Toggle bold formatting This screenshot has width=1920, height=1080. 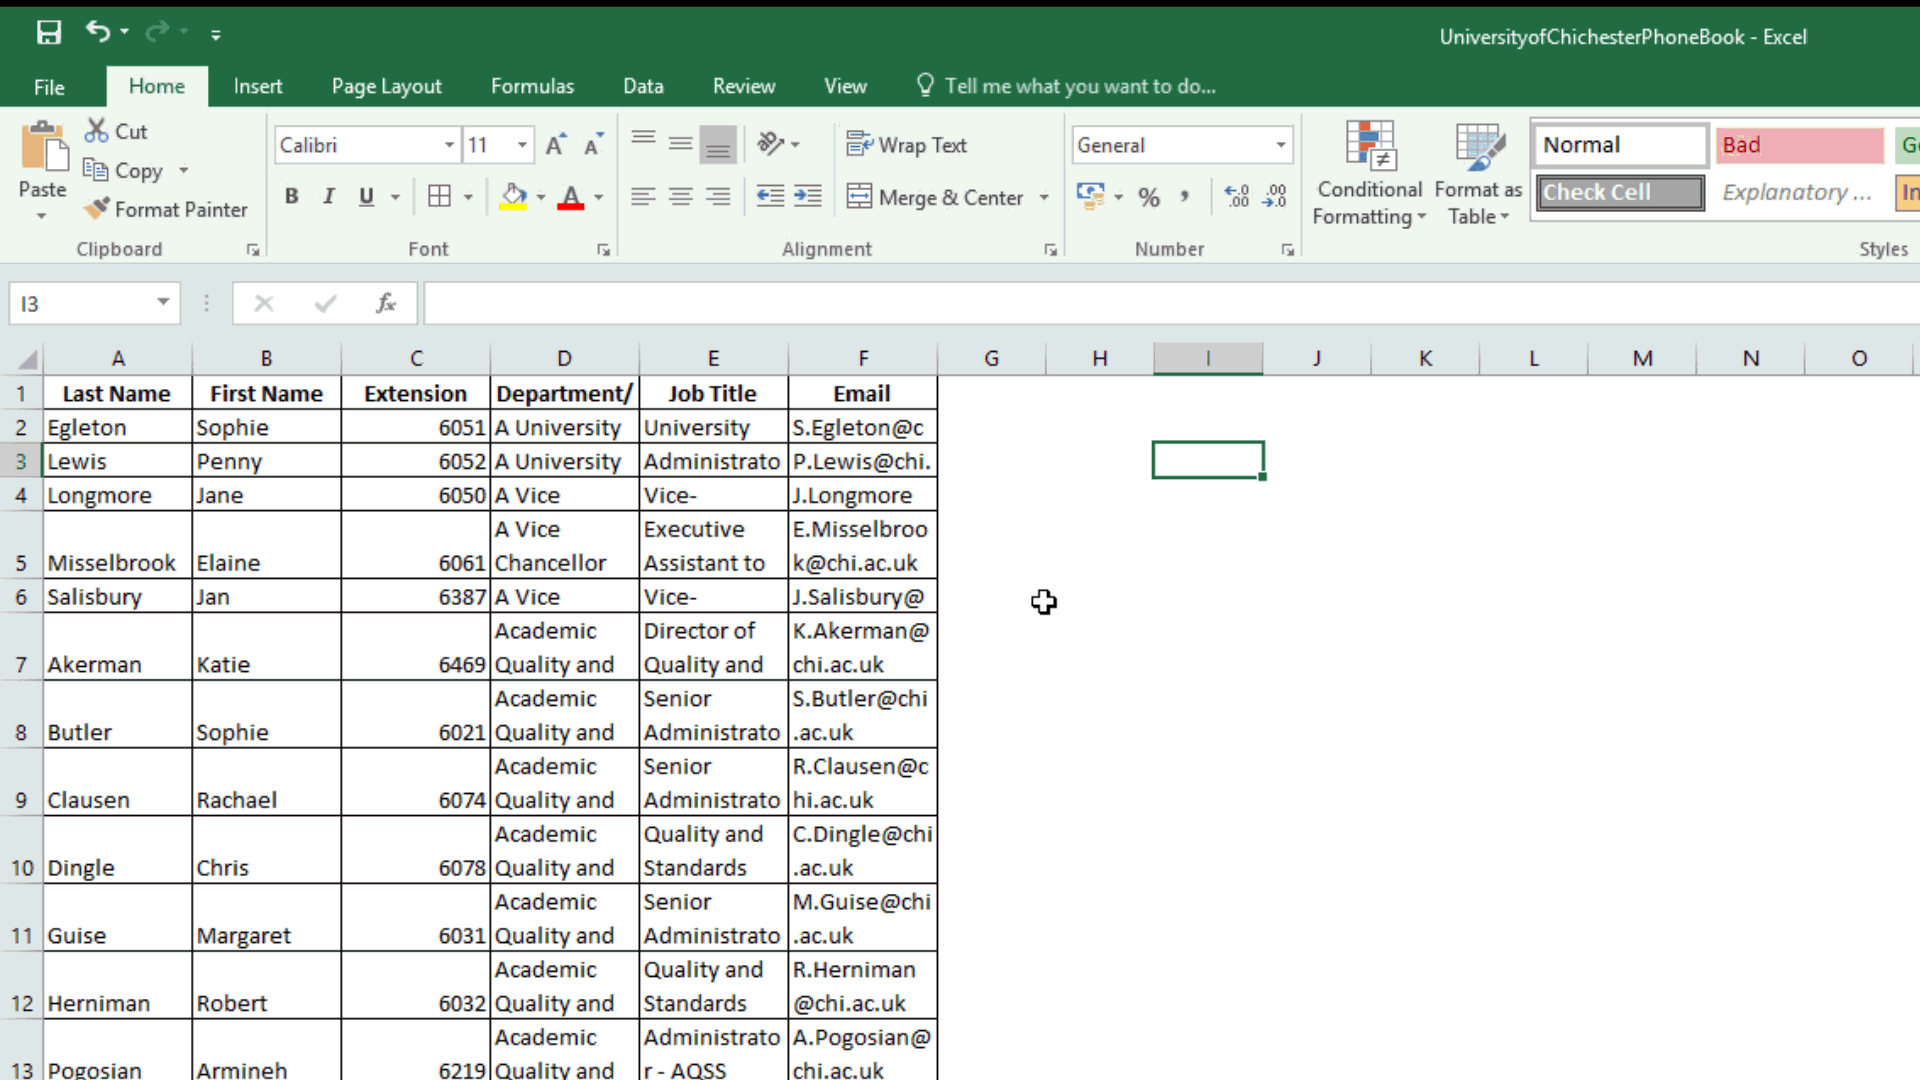pyautogui.click(x=292, y=196)
